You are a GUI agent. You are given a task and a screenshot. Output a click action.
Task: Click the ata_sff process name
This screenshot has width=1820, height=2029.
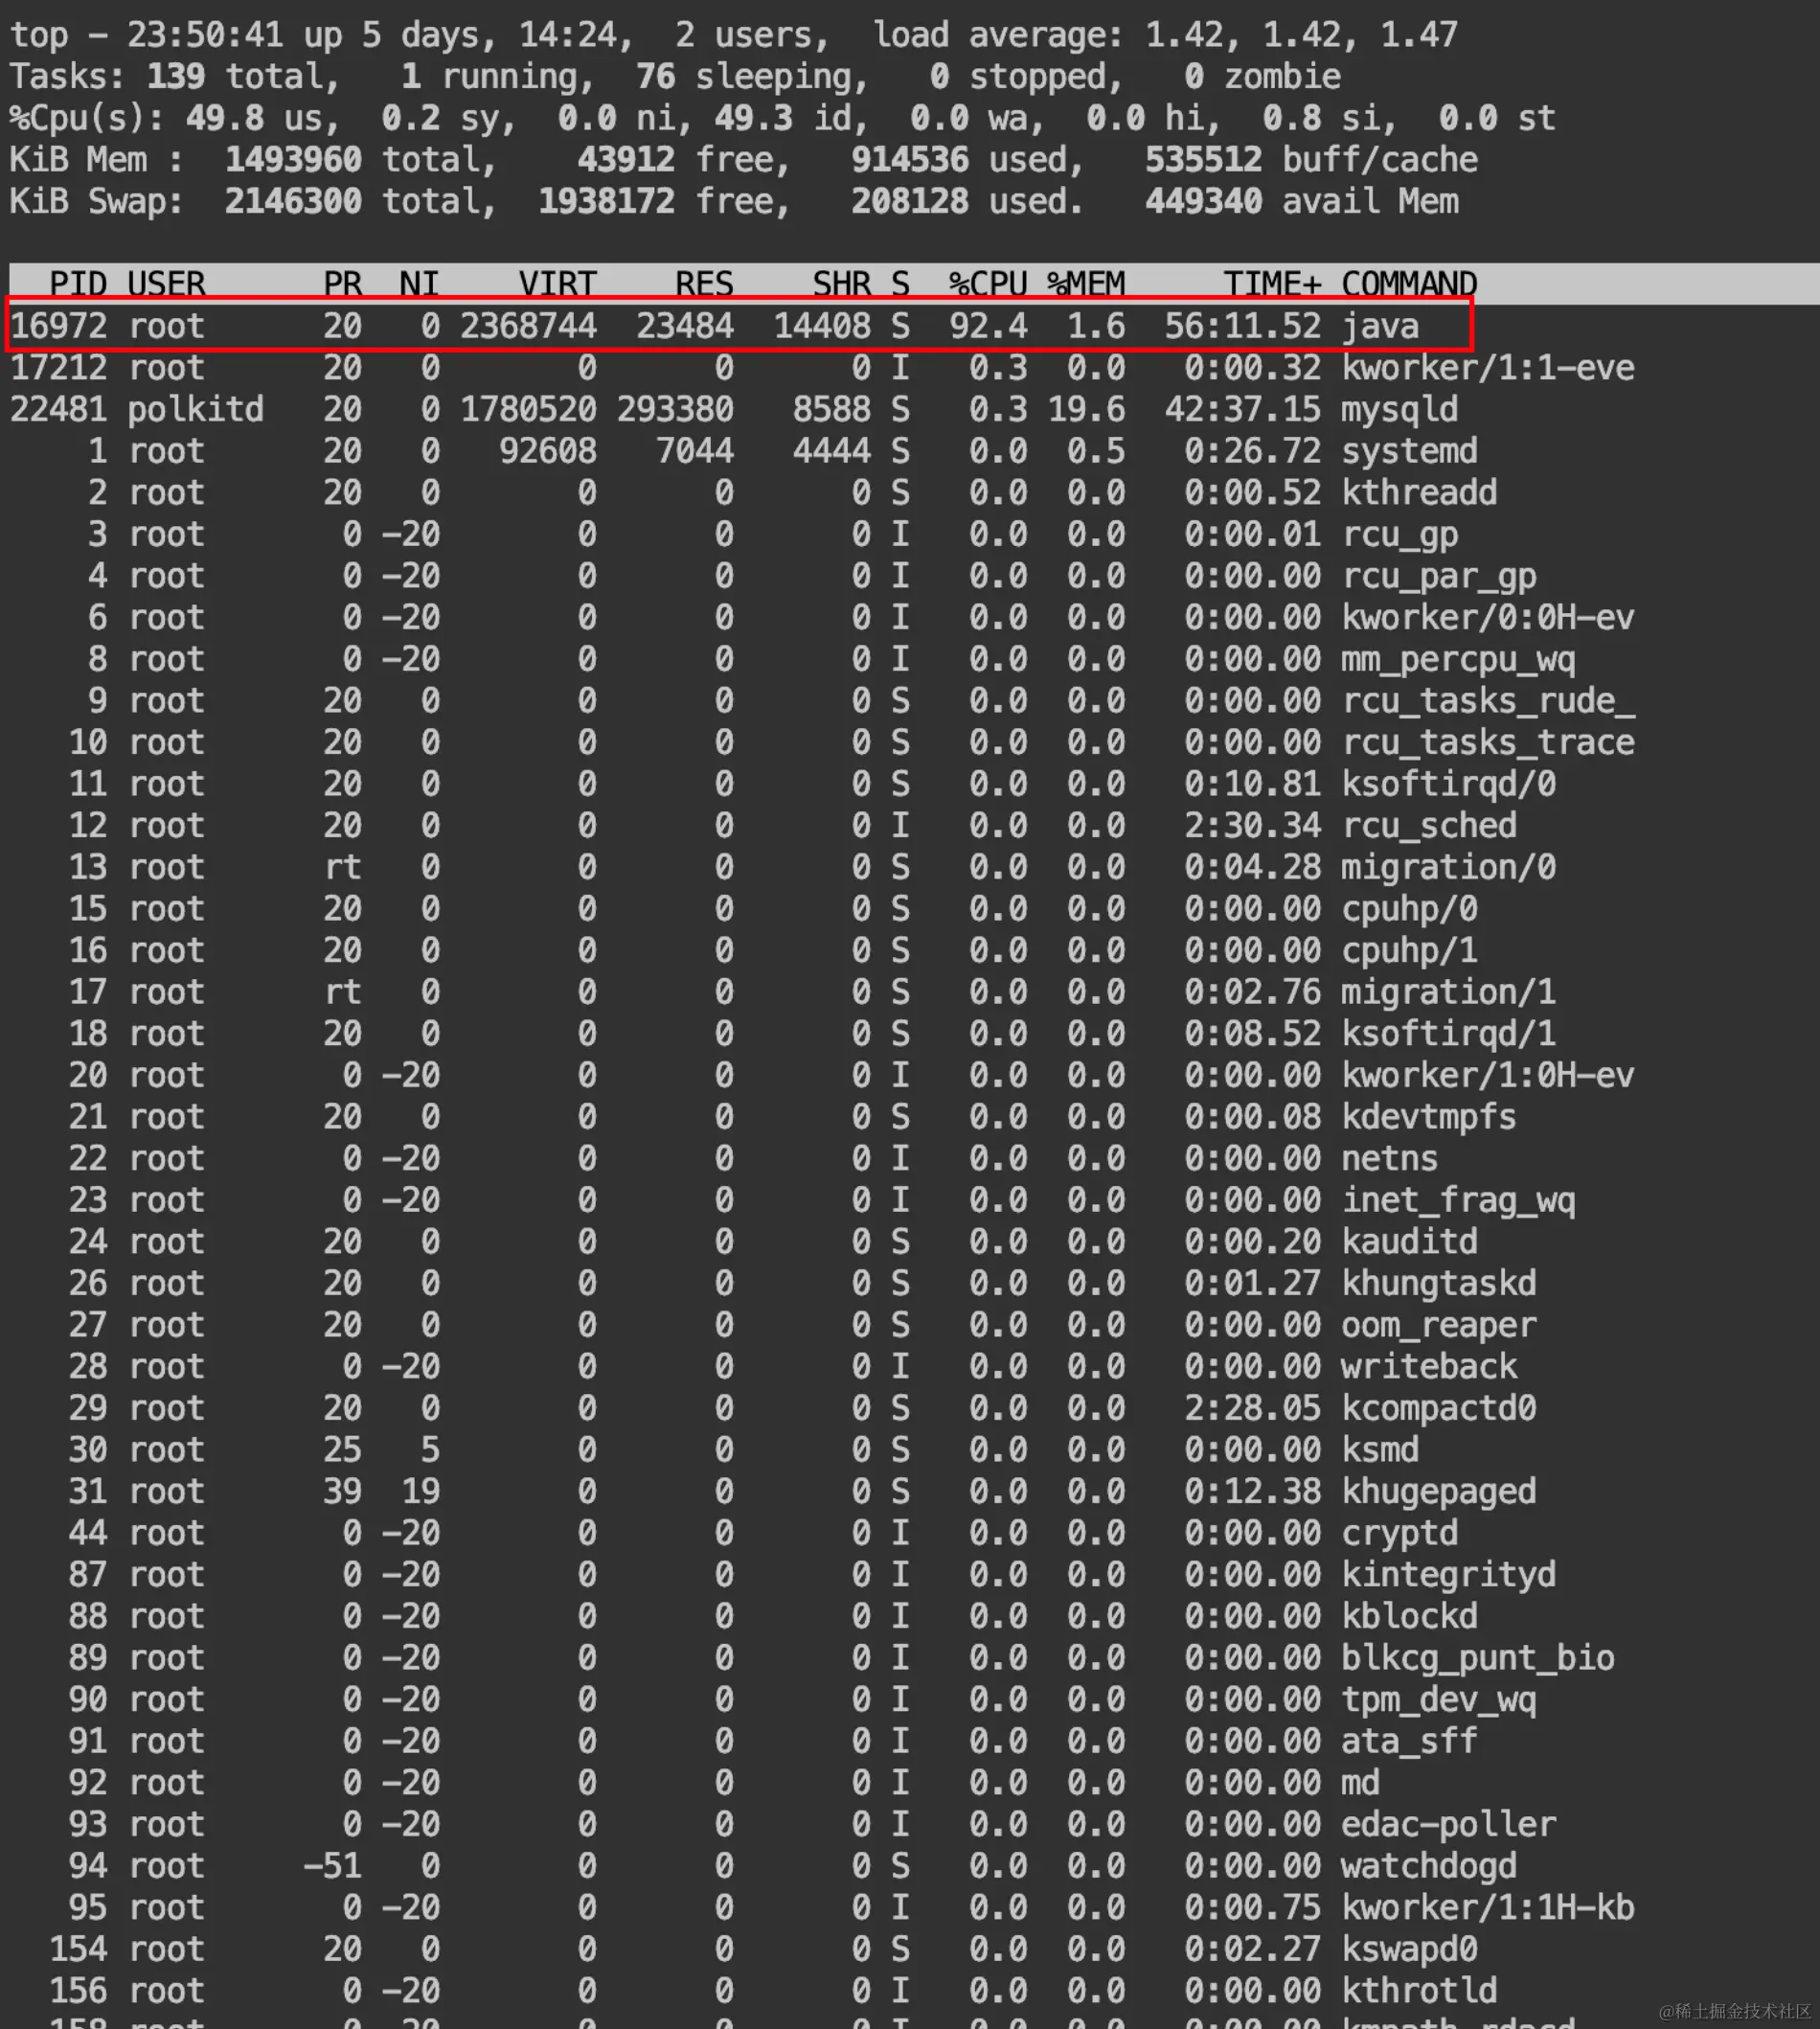(x=1409, y=1741)
